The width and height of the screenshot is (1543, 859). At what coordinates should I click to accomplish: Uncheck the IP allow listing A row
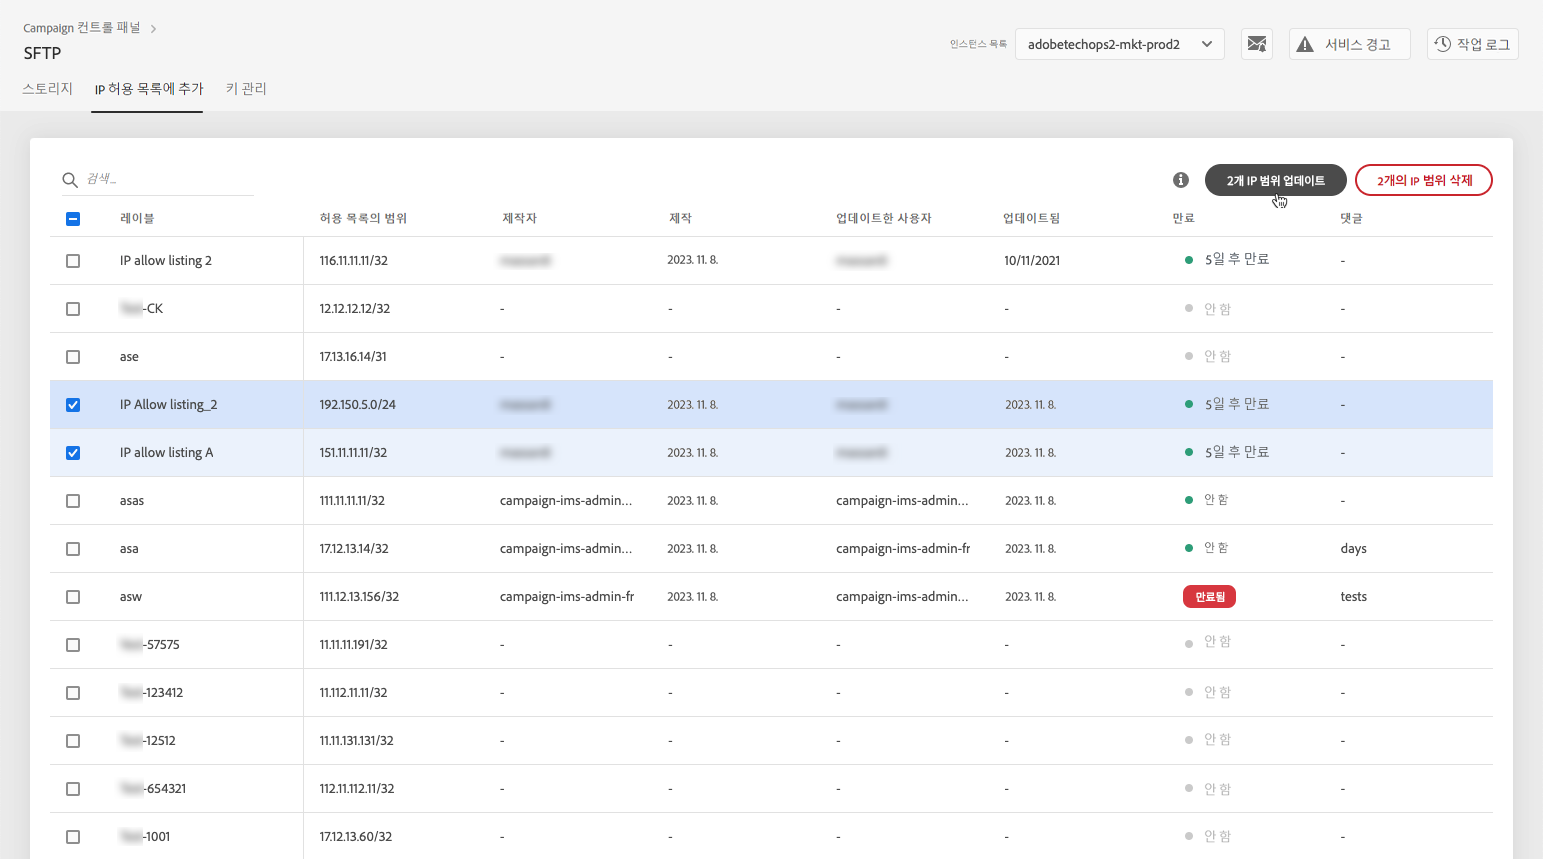click(73, 453)
